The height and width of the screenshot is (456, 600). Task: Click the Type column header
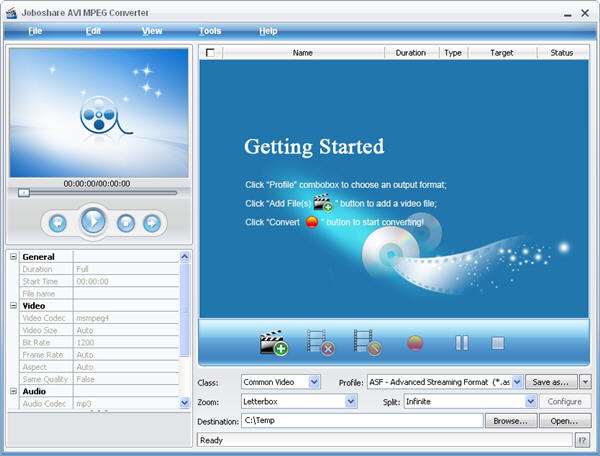tap(453, 52)
